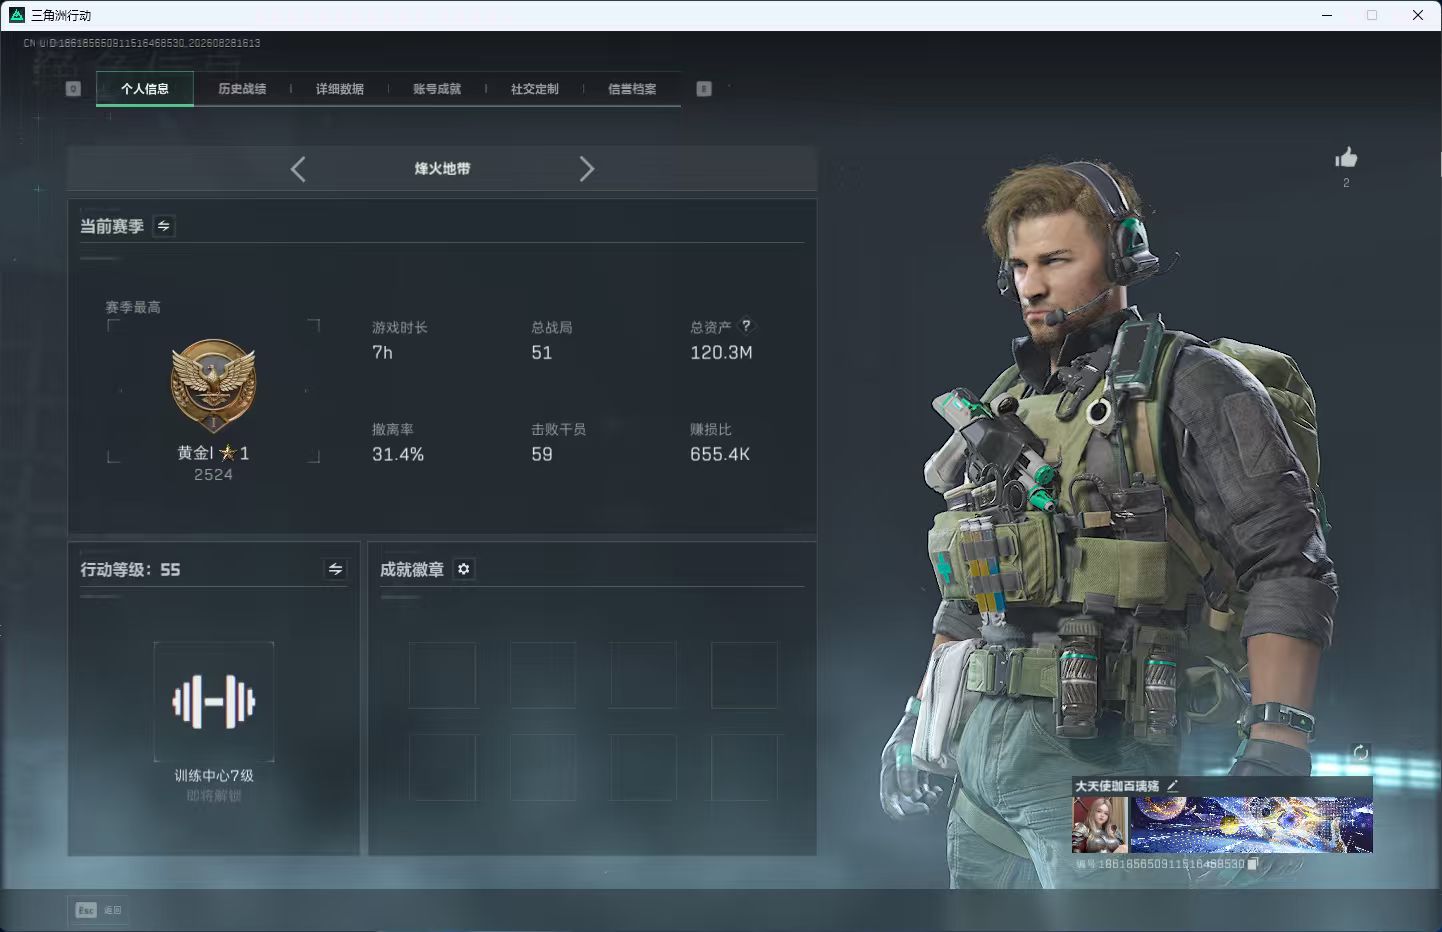
Task: Switch to the 历史战绩 tab
Action: pos(242,89)
